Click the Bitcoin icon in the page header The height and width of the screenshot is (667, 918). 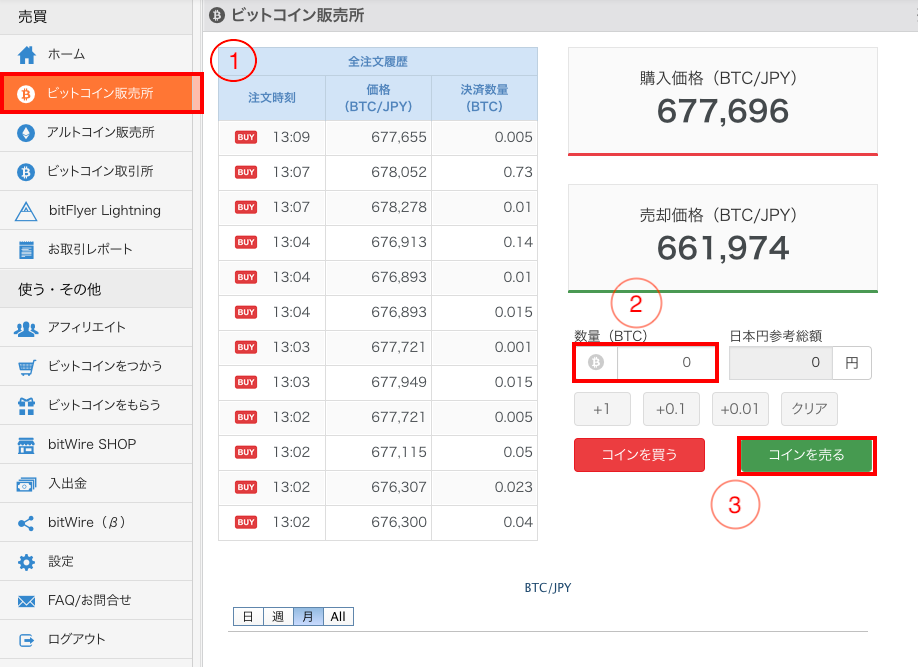pyautogui.click(x=217, y=15)
